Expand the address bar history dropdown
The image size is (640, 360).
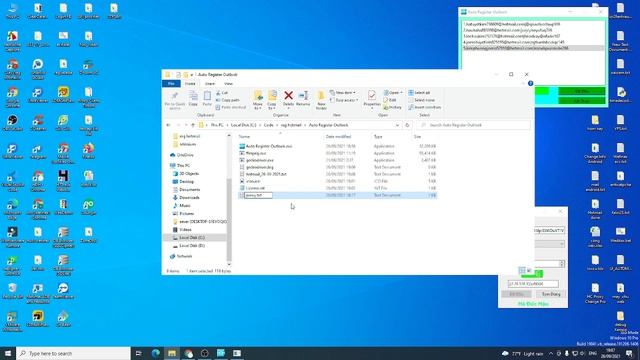point(397,125)
